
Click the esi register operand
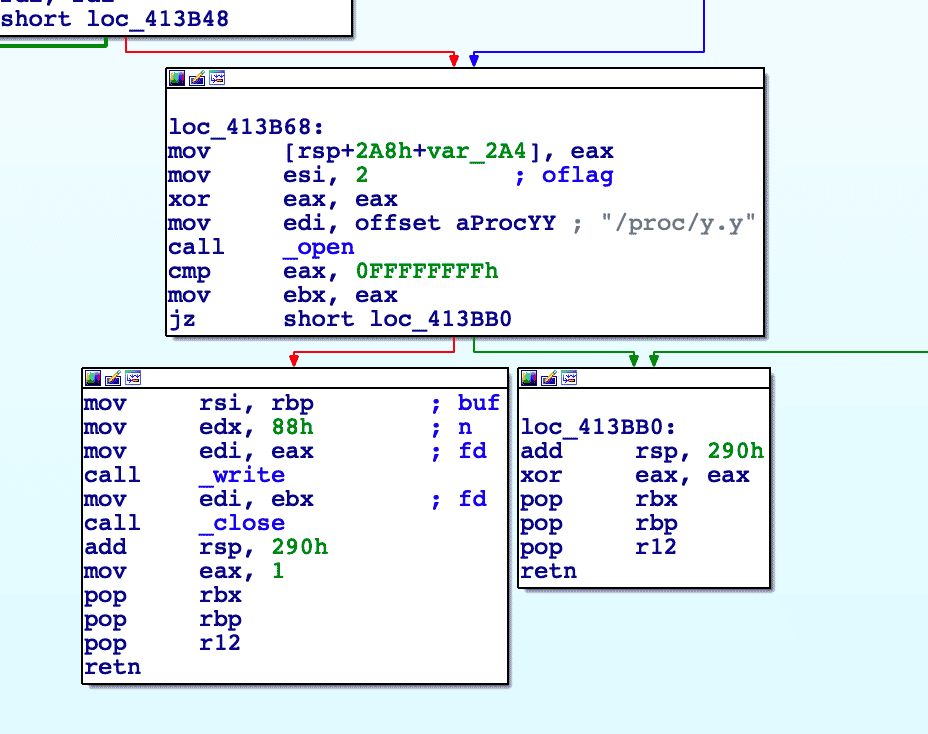pos(304,175)
